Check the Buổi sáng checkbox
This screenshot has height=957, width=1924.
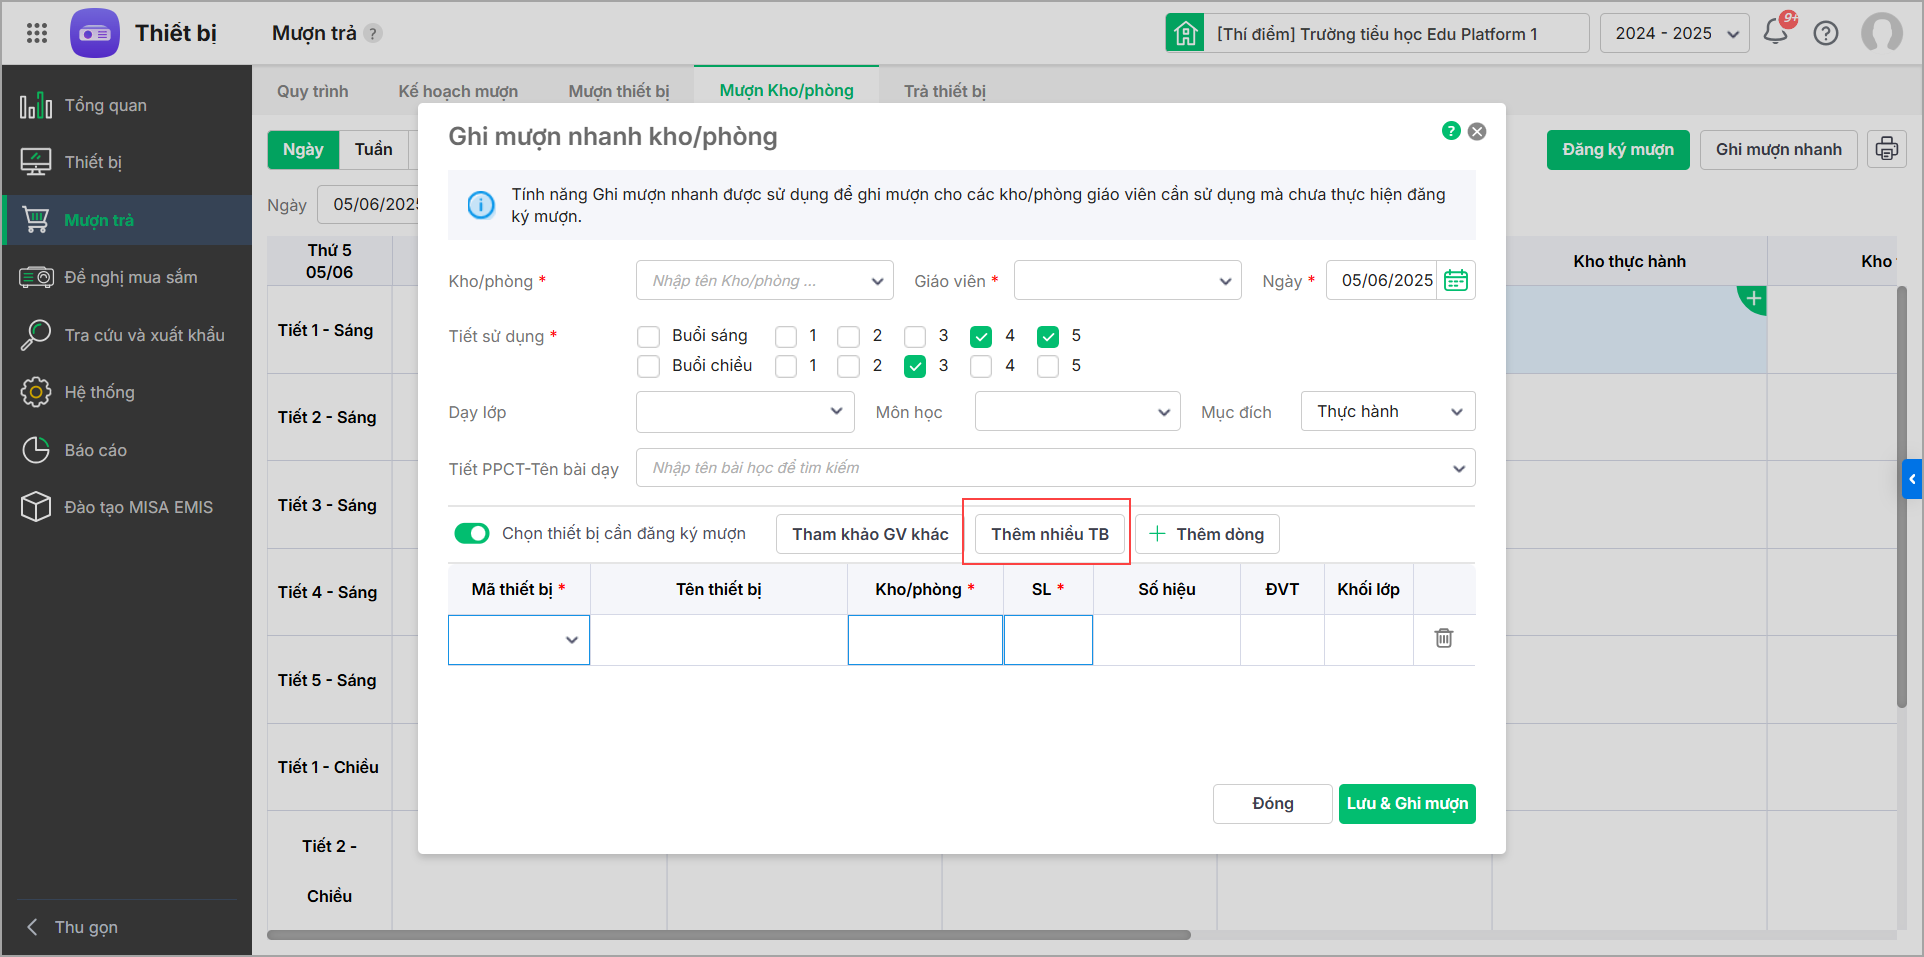coord(648,336)
